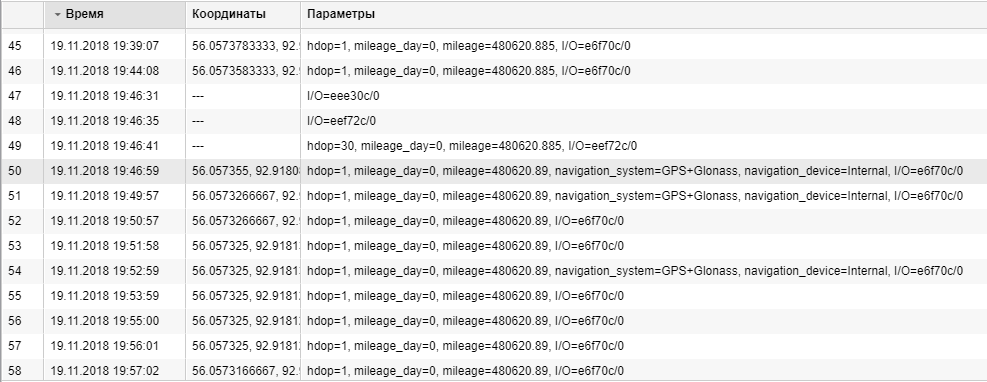Viewport: 987px width, 382px height.
Task: Select row 49 with hdop=30 parameters
Action: 494,146
